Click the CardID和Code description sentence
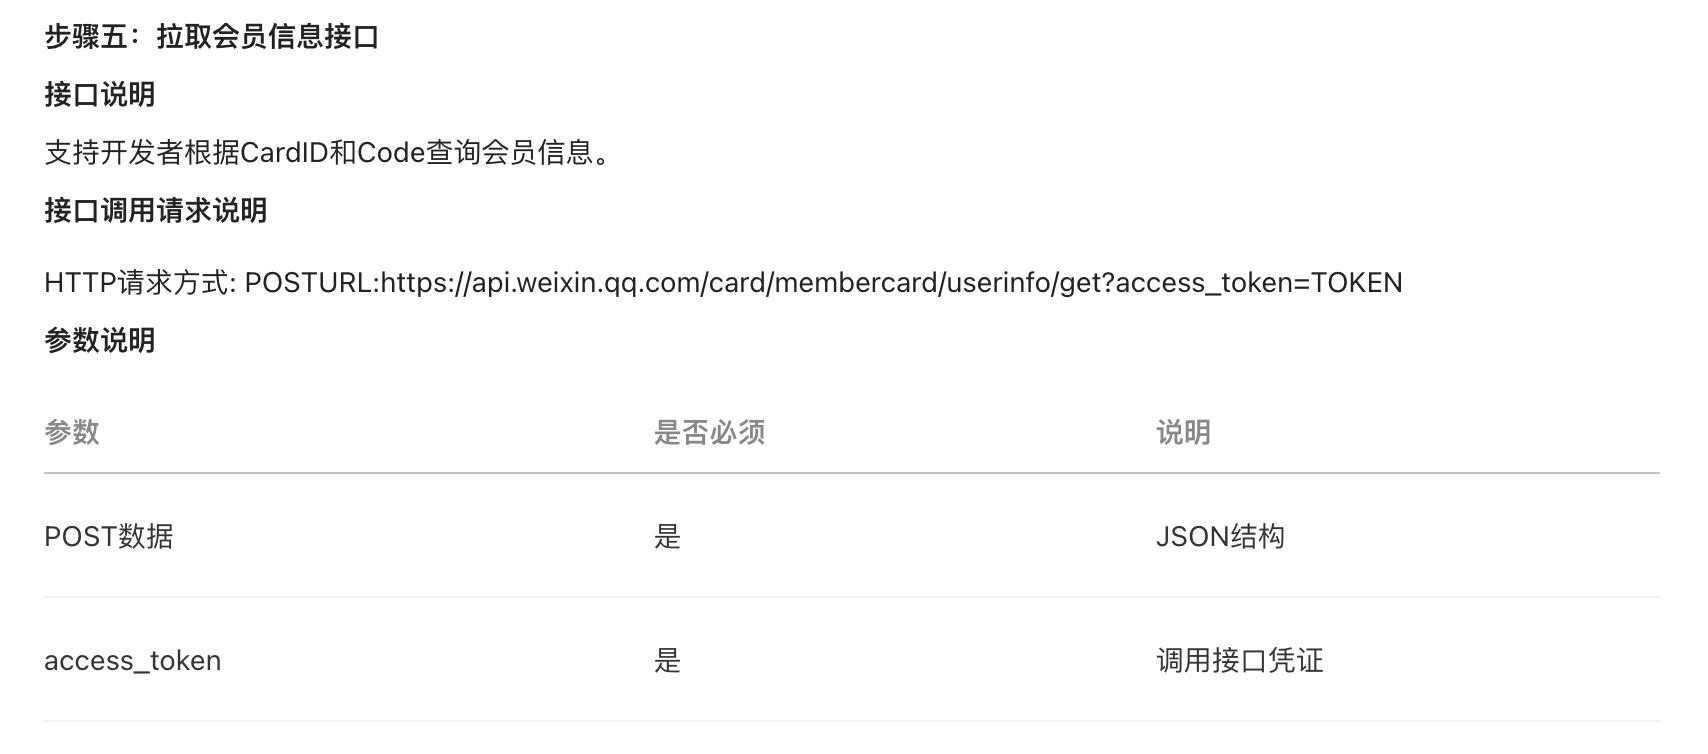1708x754 pixels. [328, 153]
